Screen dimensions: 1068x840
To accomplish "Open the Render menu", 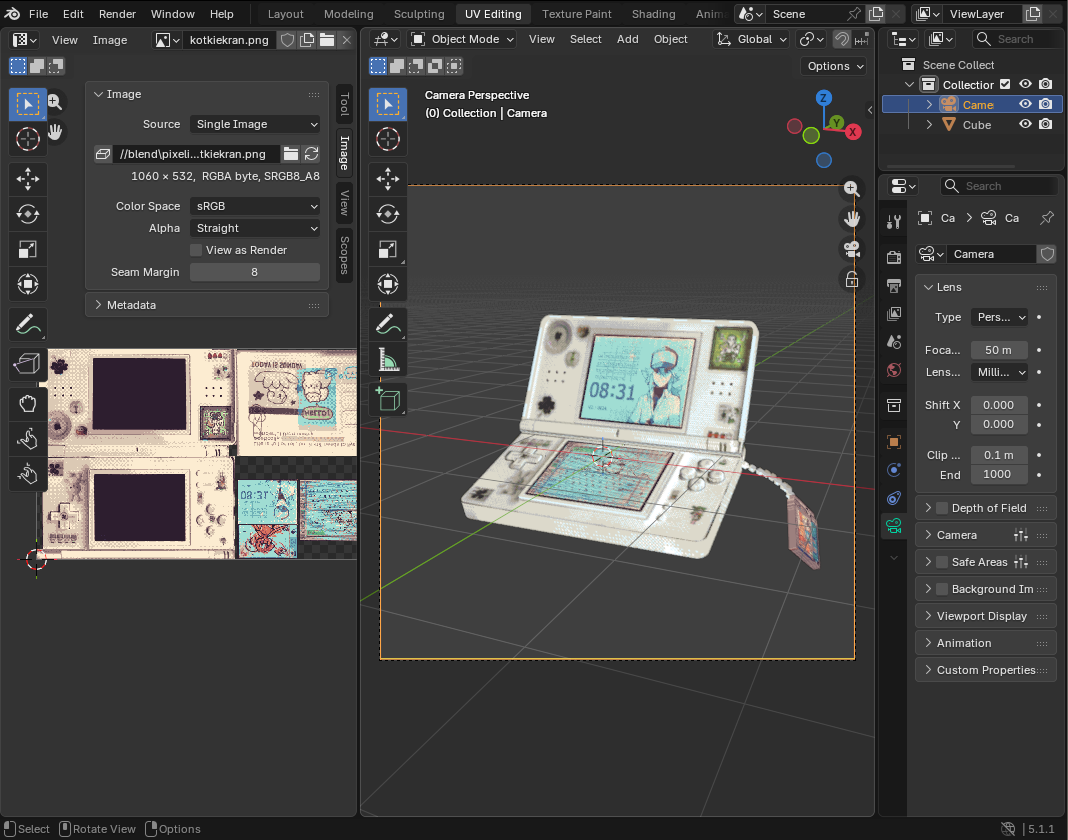I will (x=117, y=14).
